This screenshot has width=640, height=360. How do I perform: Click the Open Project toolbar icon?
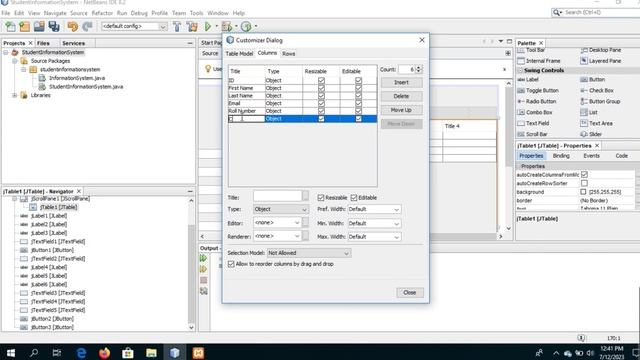point(39,27)
